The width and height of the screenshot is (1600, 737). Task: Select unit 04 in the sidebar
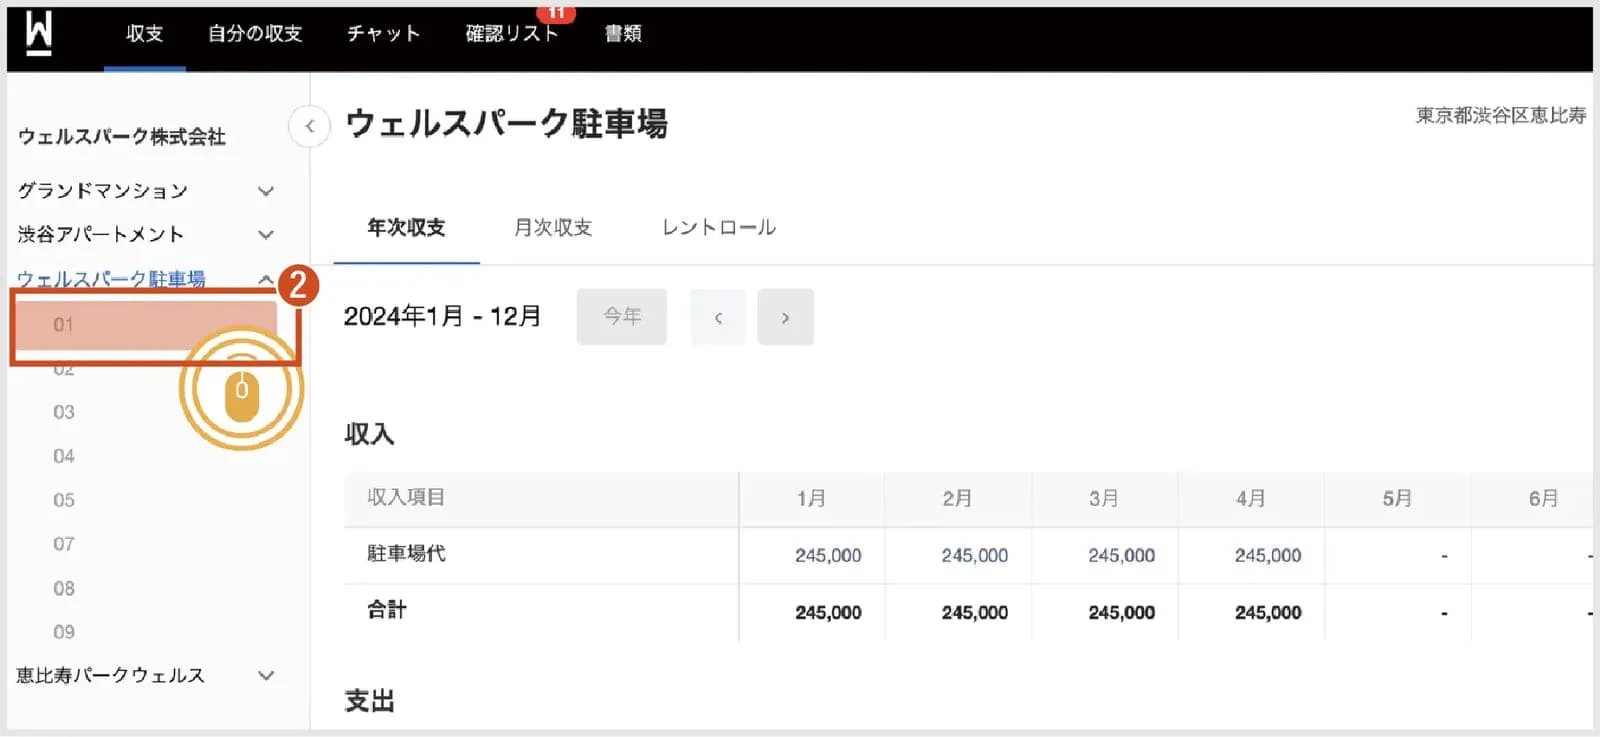(64, 457)
